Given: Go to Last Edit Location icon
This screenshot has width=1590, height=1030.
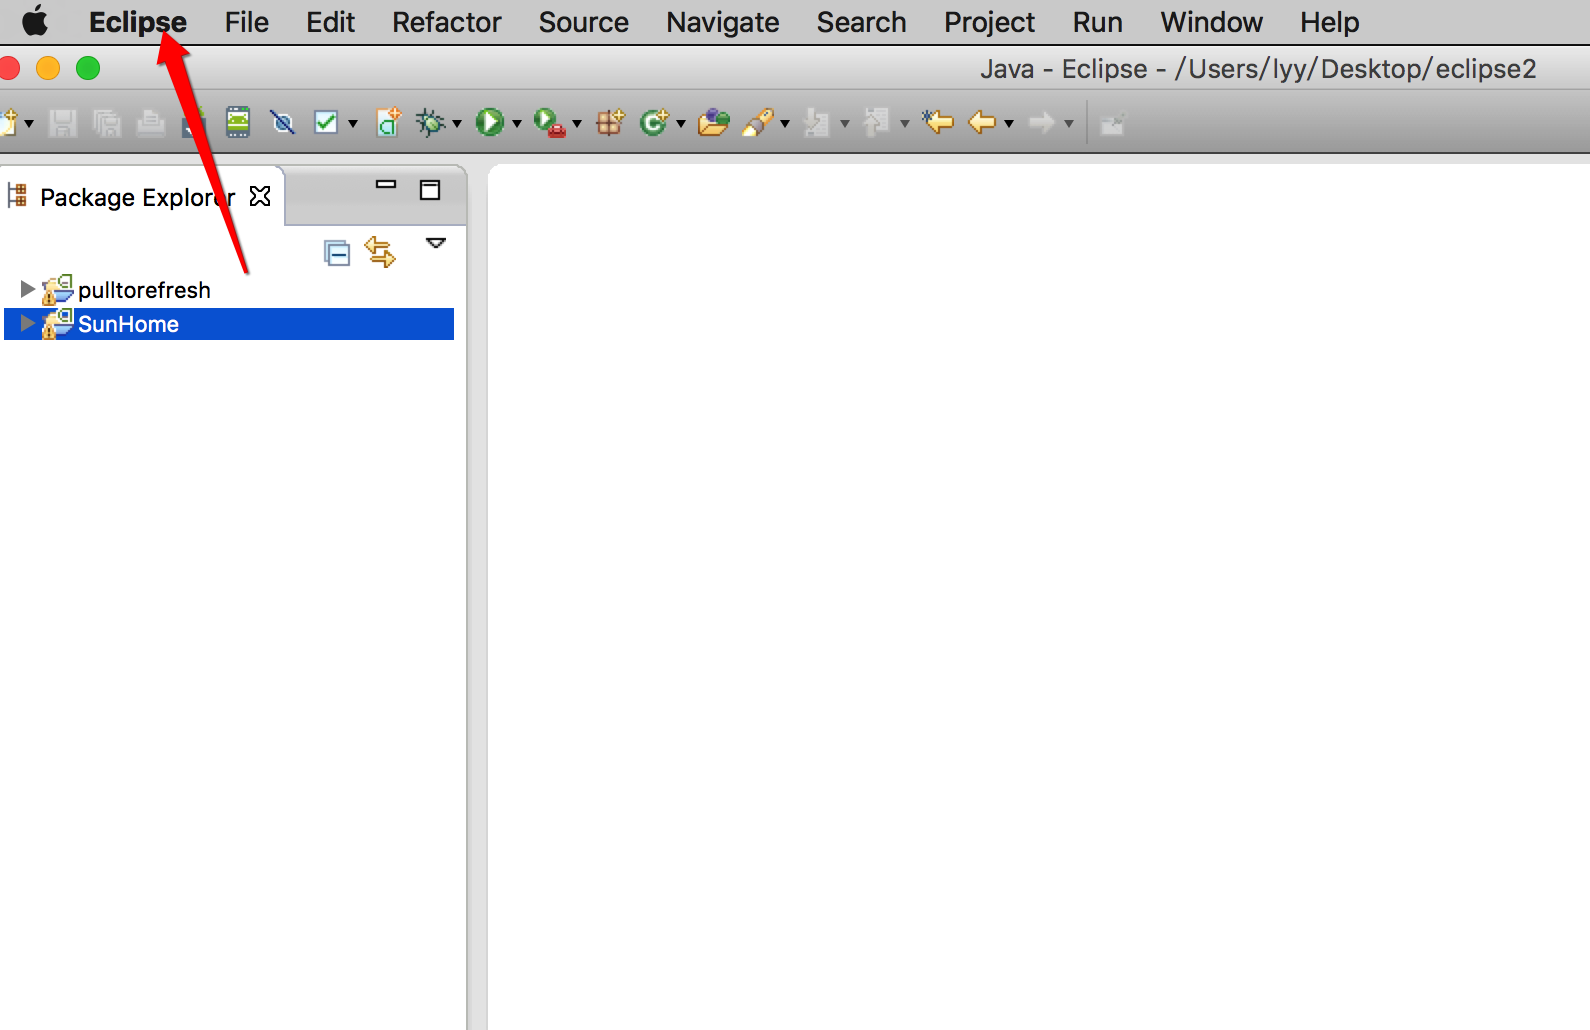Looking at the screenshot, I should pyautogui.click(x=938, y=122).
